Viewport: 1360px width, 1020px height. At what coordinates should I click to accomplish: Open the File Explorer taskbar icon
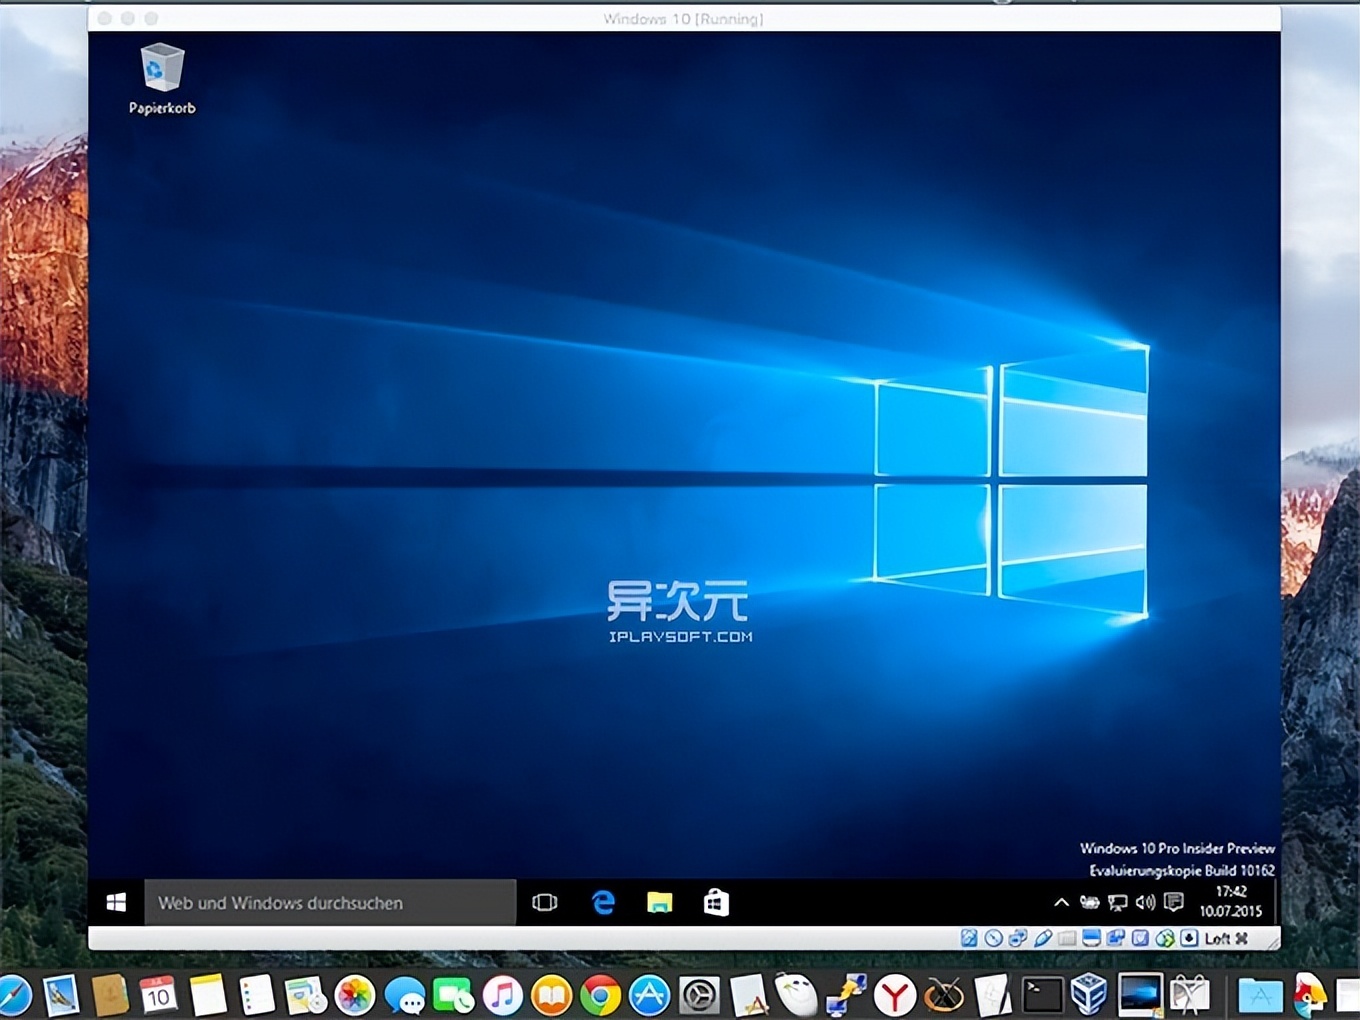tap(659, 902)
